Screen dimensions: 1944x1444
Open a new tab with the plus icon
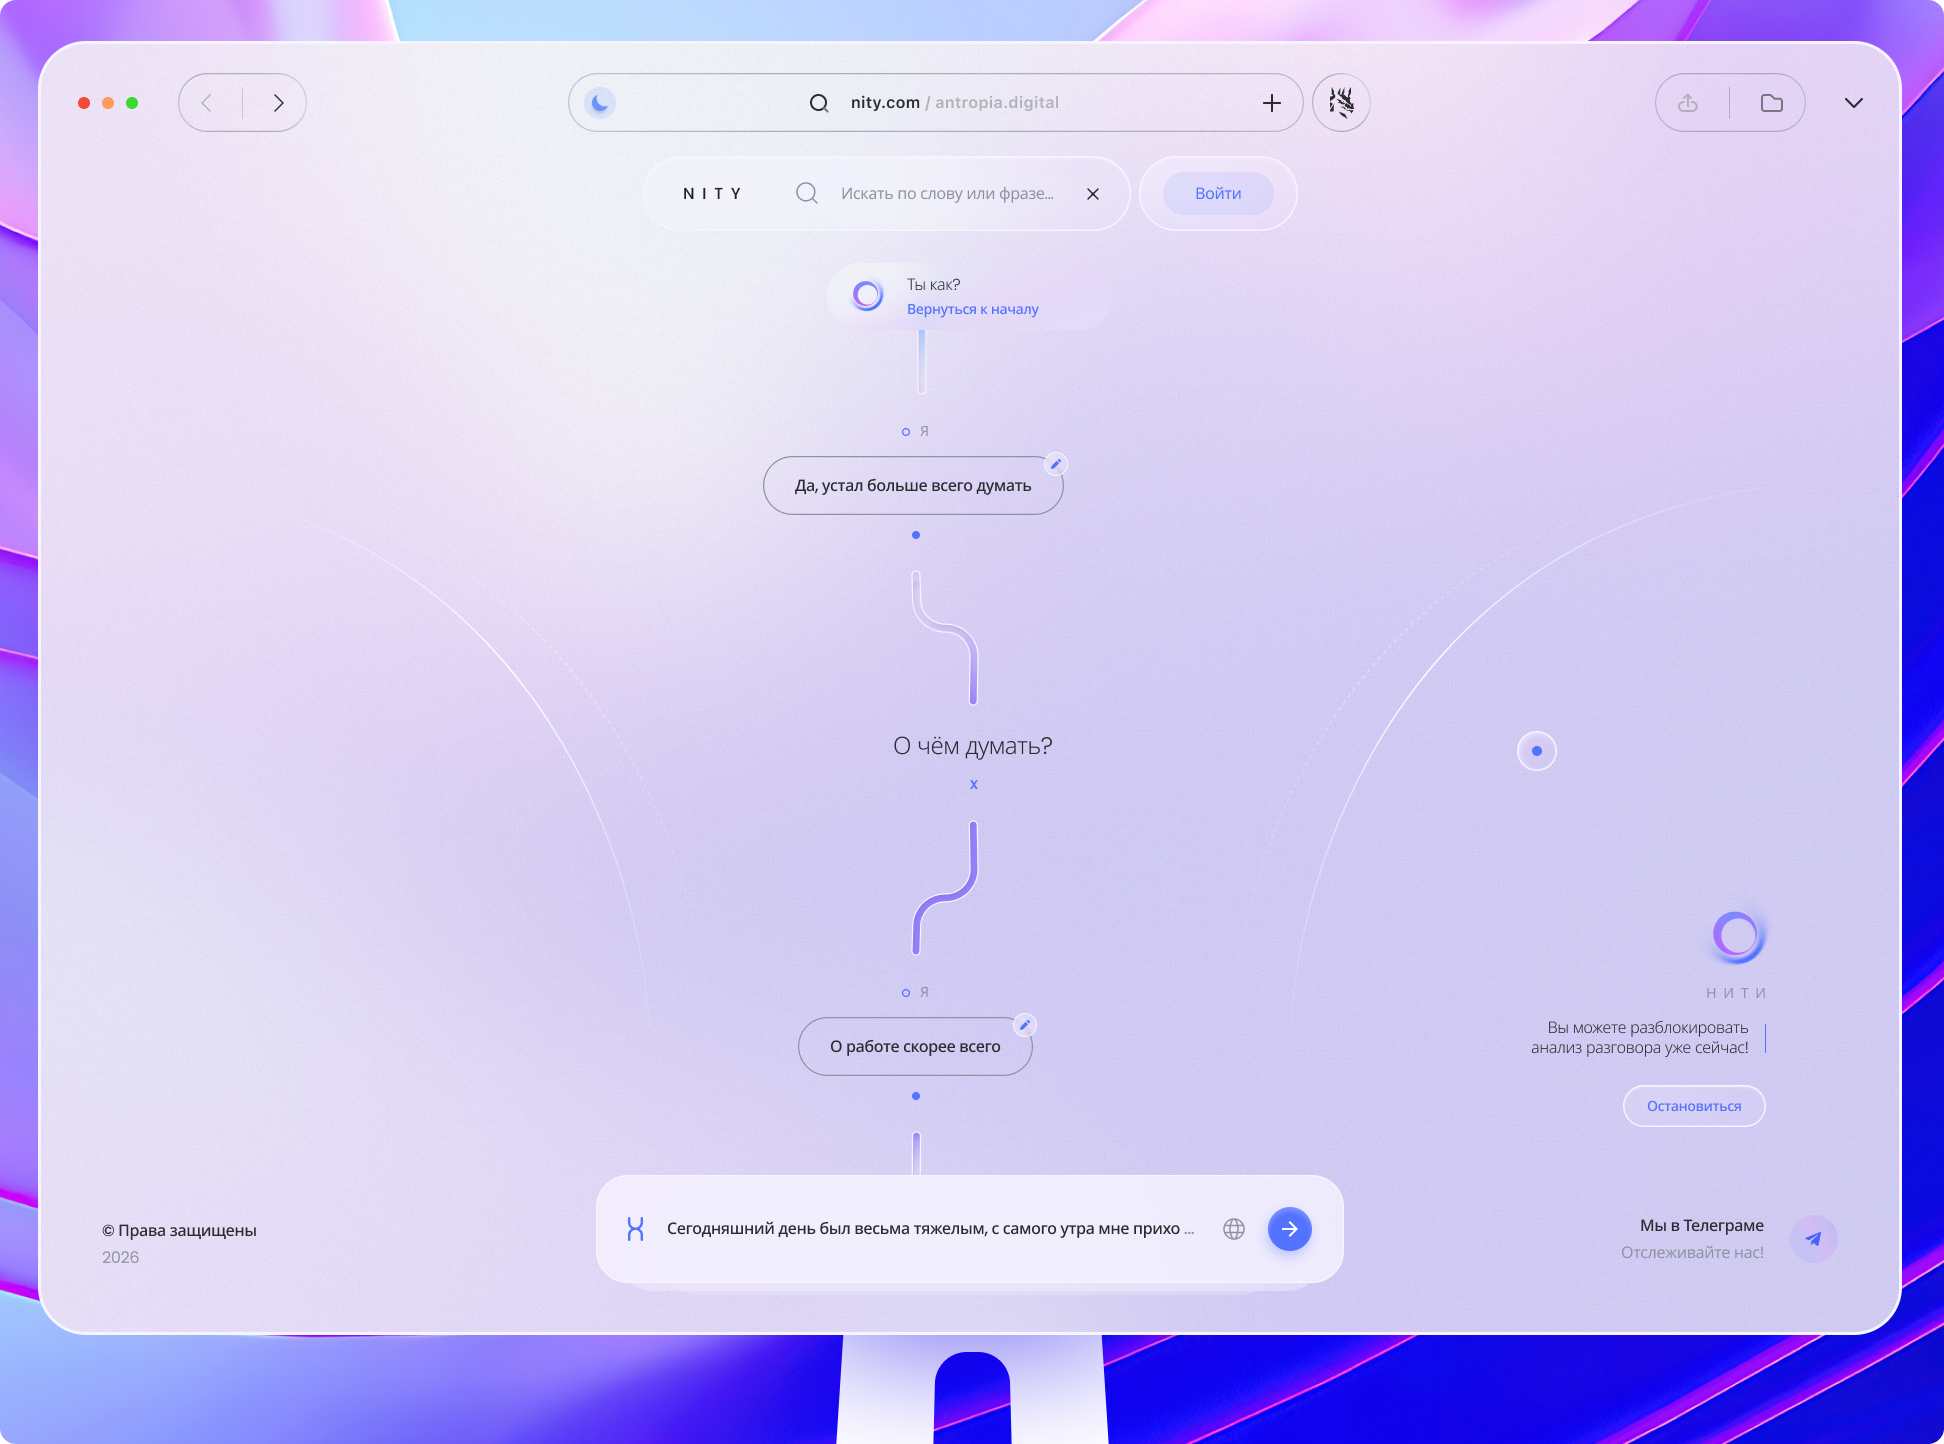1271,103
